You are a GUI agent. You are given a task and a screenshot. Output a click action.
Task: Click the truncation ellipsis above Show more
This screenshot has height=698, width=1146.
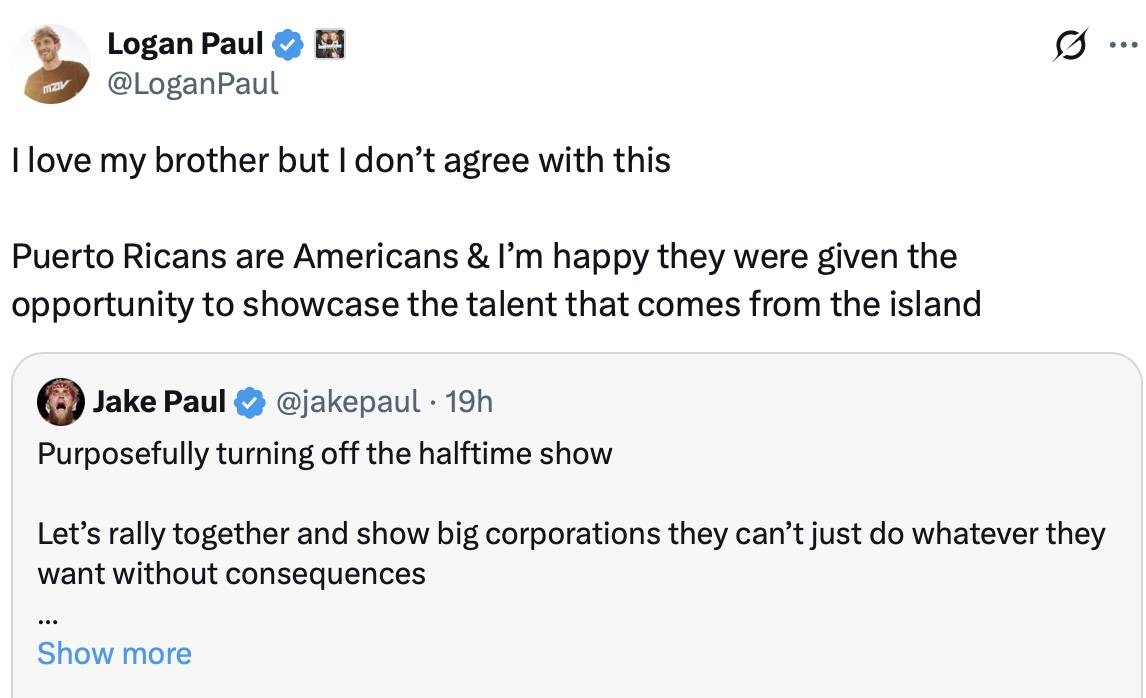point(46,618)
